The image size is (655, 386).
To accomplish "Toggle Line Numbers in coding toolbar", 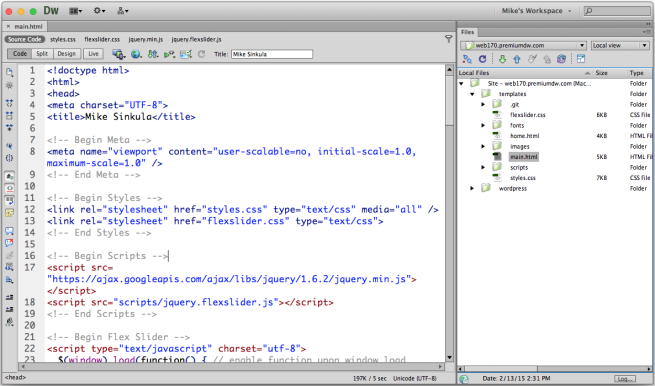I will 9,176.
